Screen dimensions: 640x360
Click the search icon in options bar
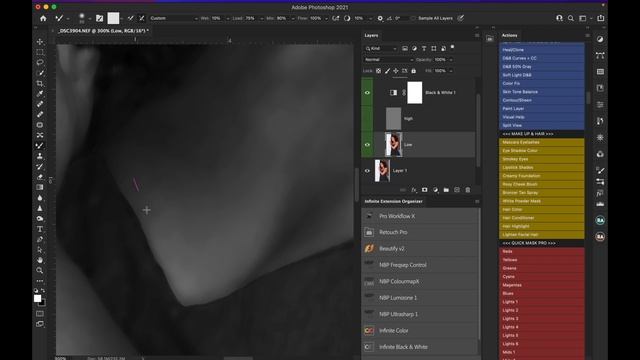[571, 18]
